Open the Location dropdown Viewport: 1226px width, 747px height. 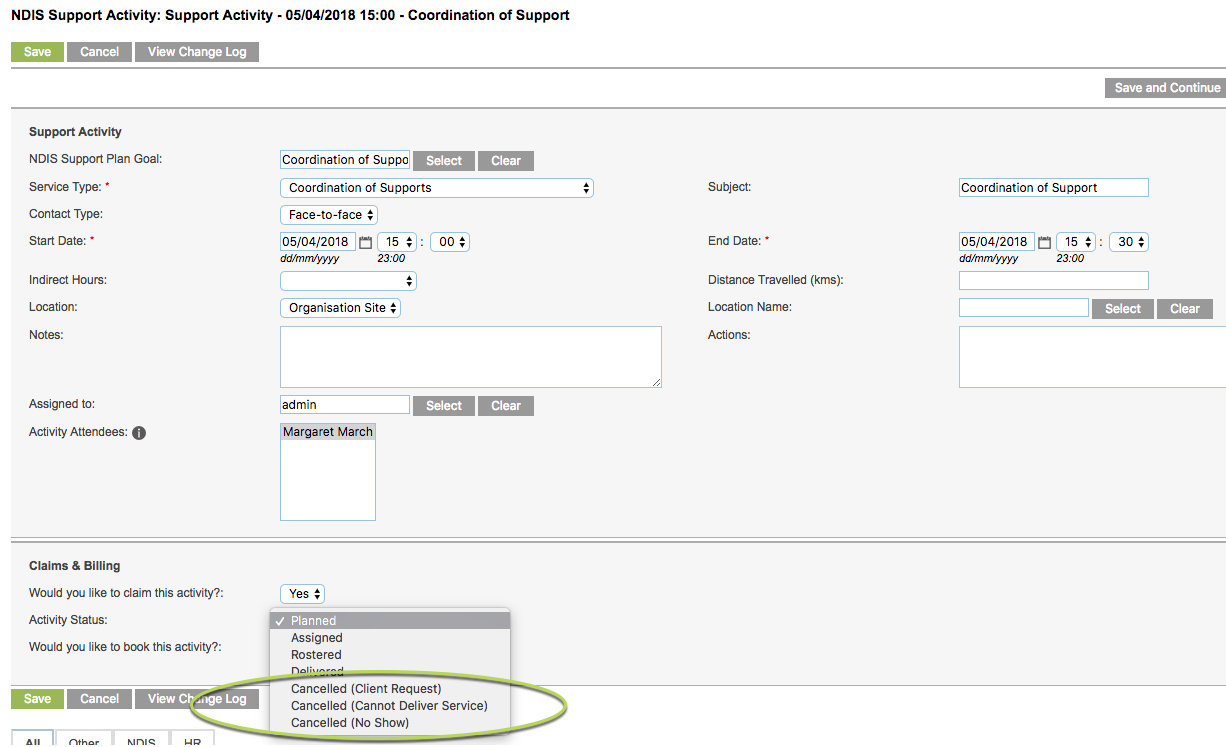(x=341, y=308)
